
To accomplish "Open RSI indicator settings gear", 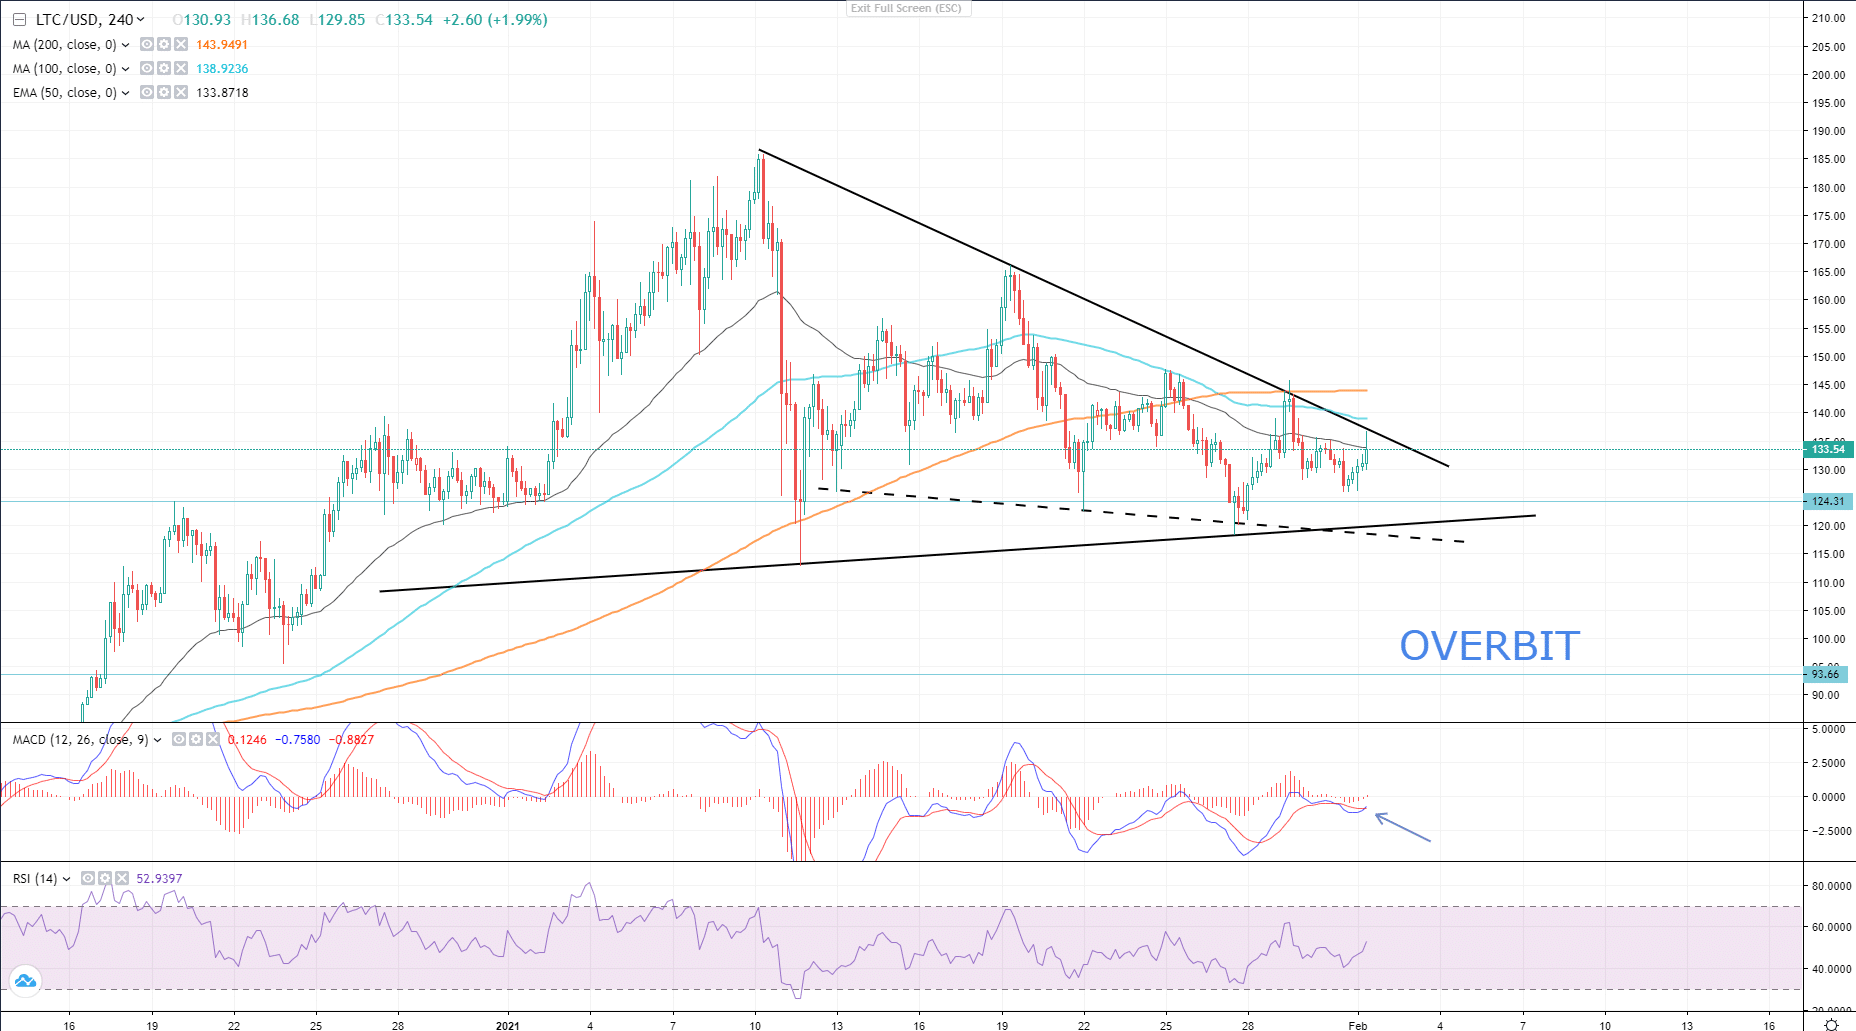I will coord(105,879).
